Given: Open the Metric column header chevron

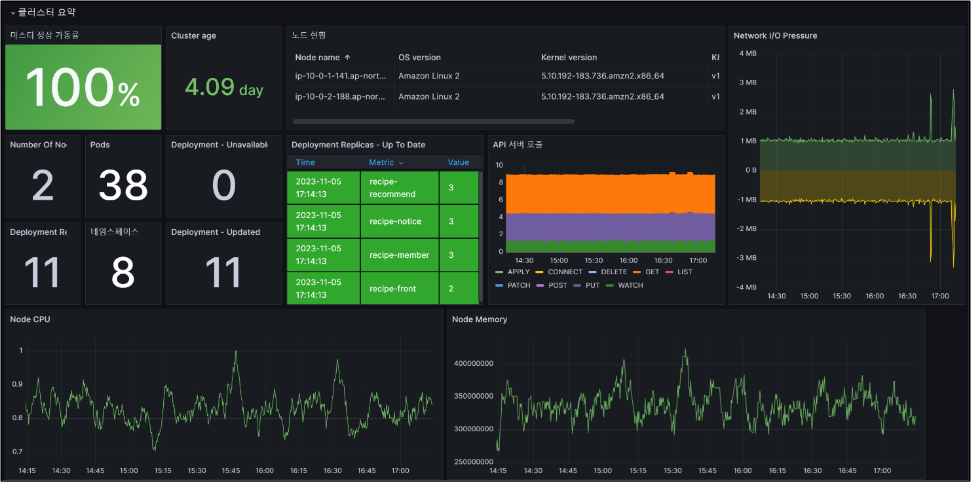Looking at the screenshot, I should click(401, 163).
